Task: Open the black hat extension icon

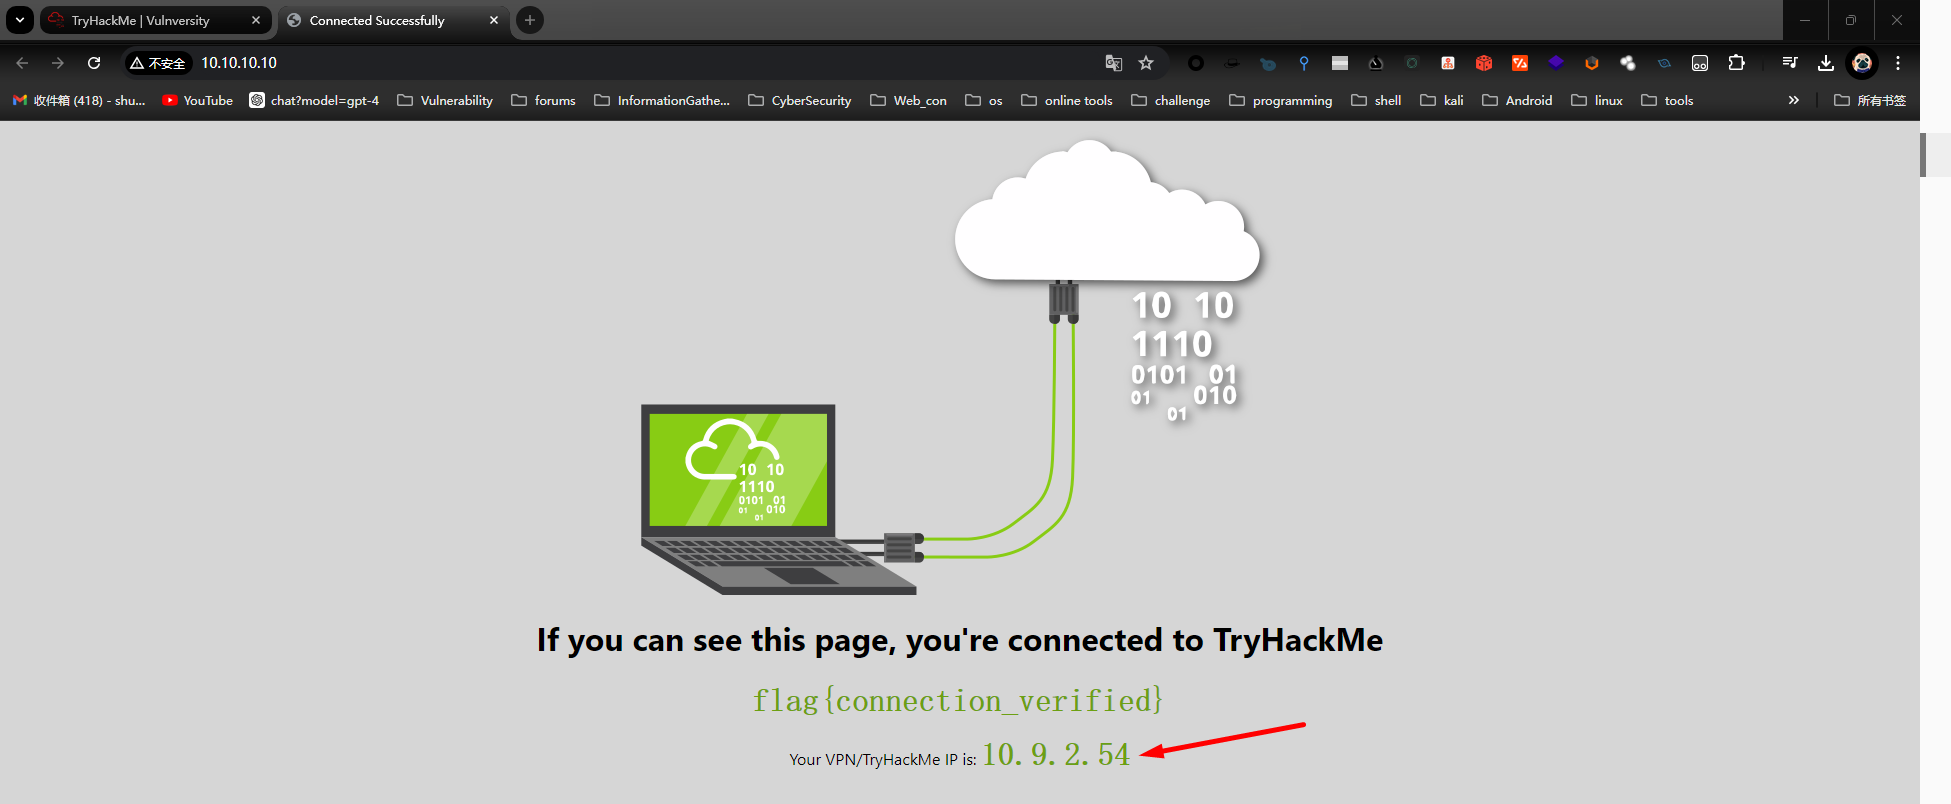Action: click(x=1231, y=63)
